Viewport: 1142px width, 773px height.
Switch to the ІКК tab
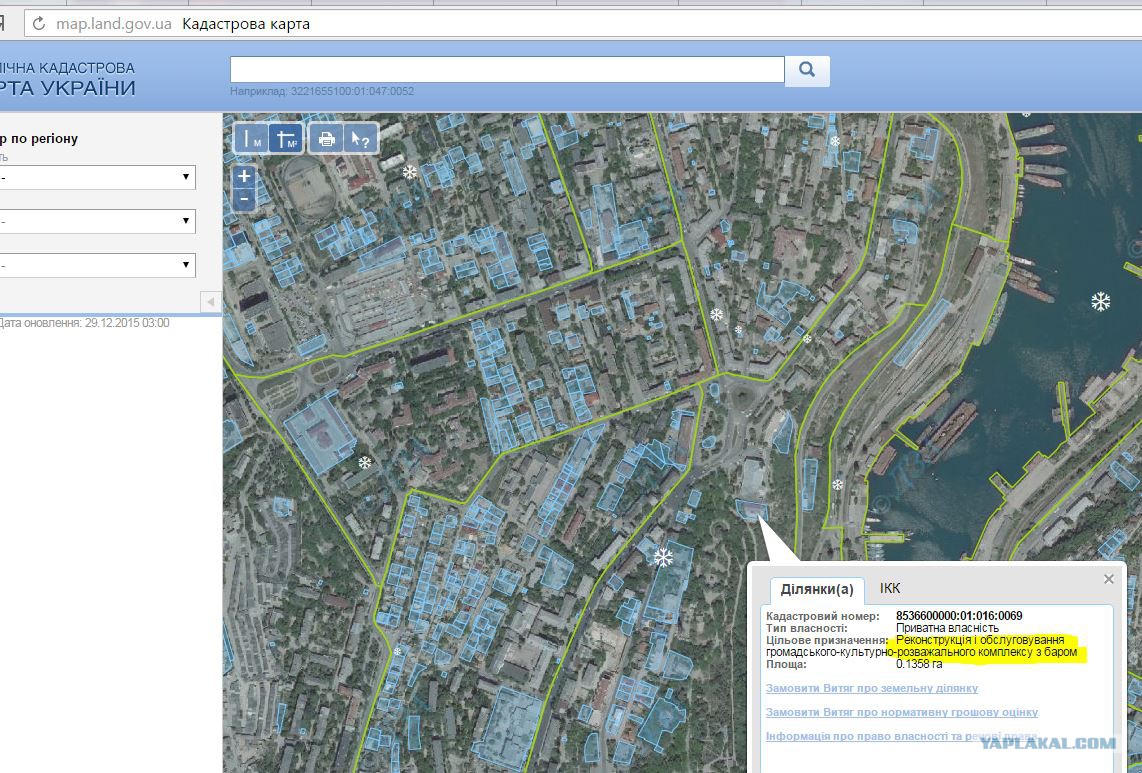point(889,588)
